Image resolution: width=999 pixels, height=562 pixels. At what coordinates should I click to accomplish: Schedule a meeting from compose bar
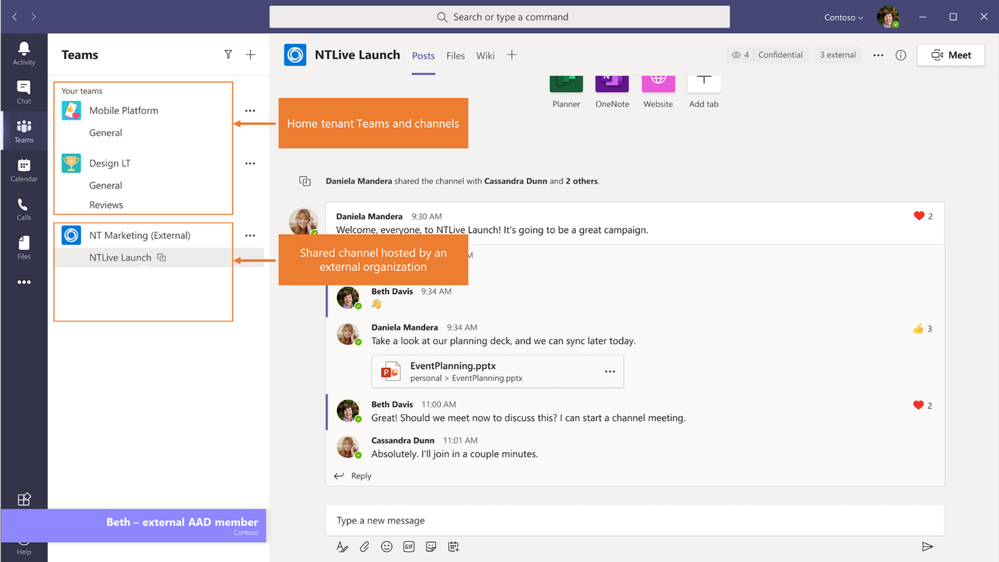coord(454,547)
